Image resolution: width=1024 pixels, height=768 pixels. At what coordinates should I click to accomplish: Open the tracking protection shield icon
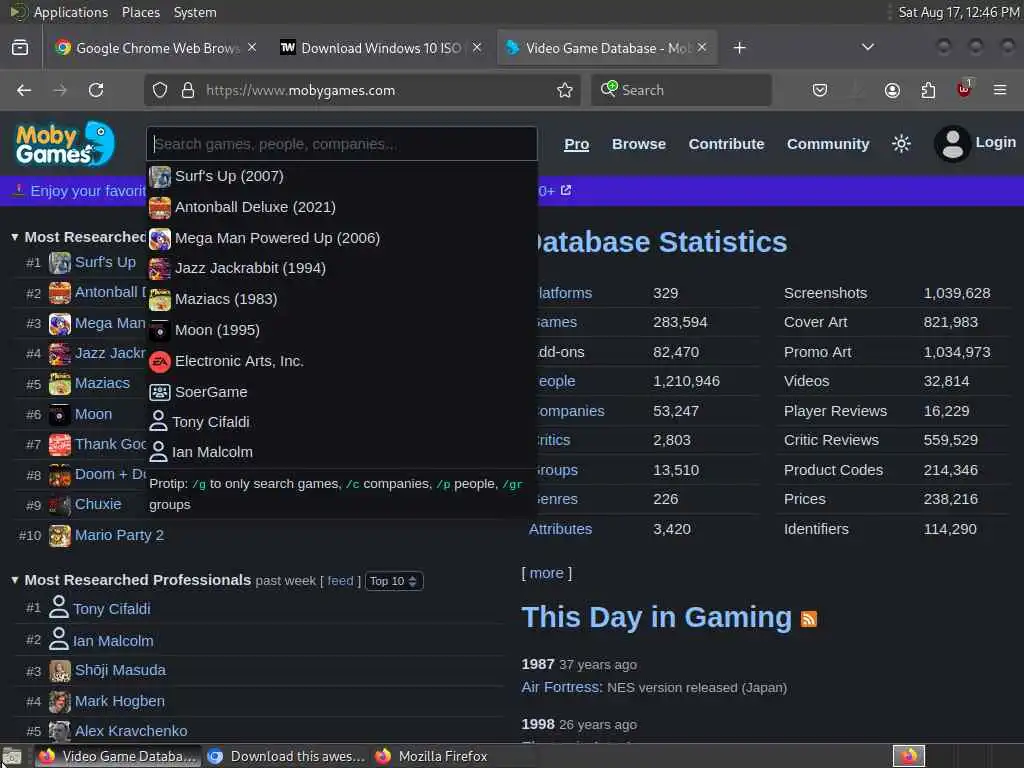[160, 90]
